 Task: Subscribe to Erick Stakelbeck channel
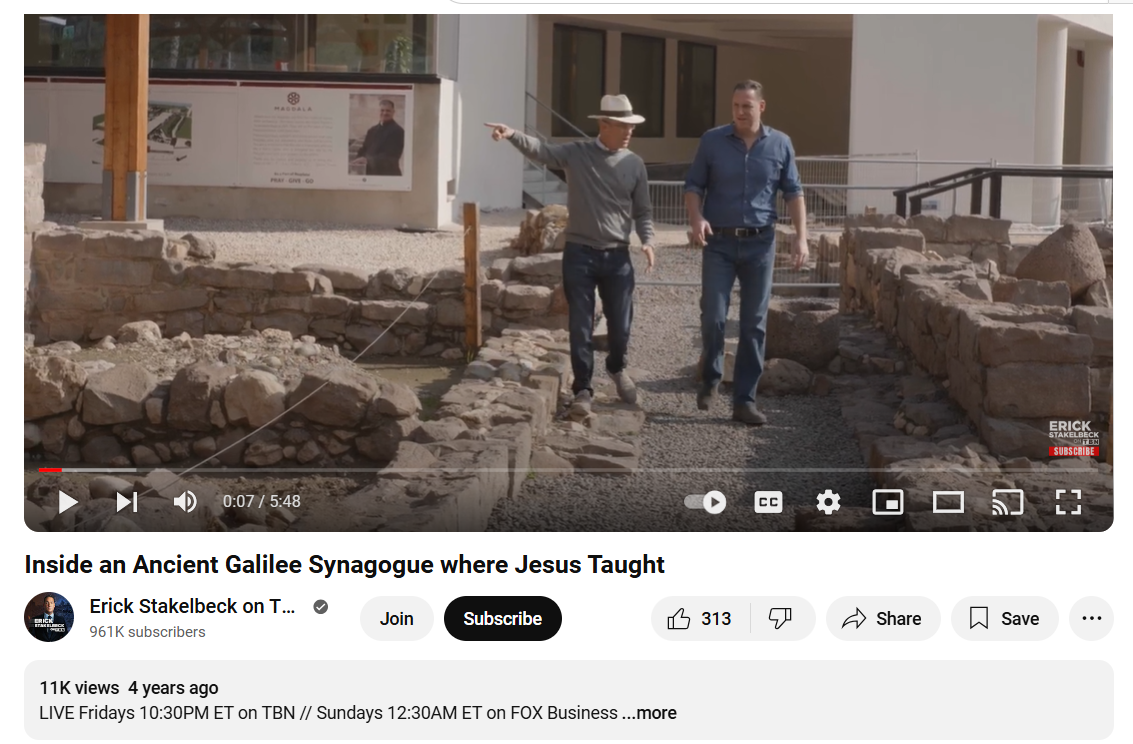[502, 618]
